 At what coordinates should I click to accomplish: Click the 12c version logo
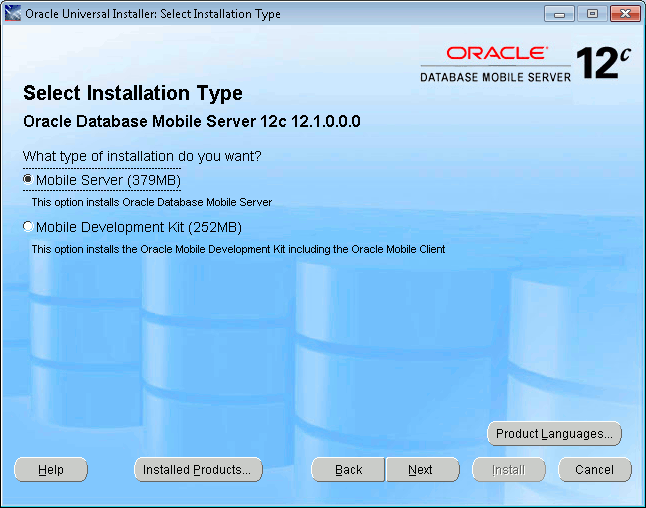603,63
